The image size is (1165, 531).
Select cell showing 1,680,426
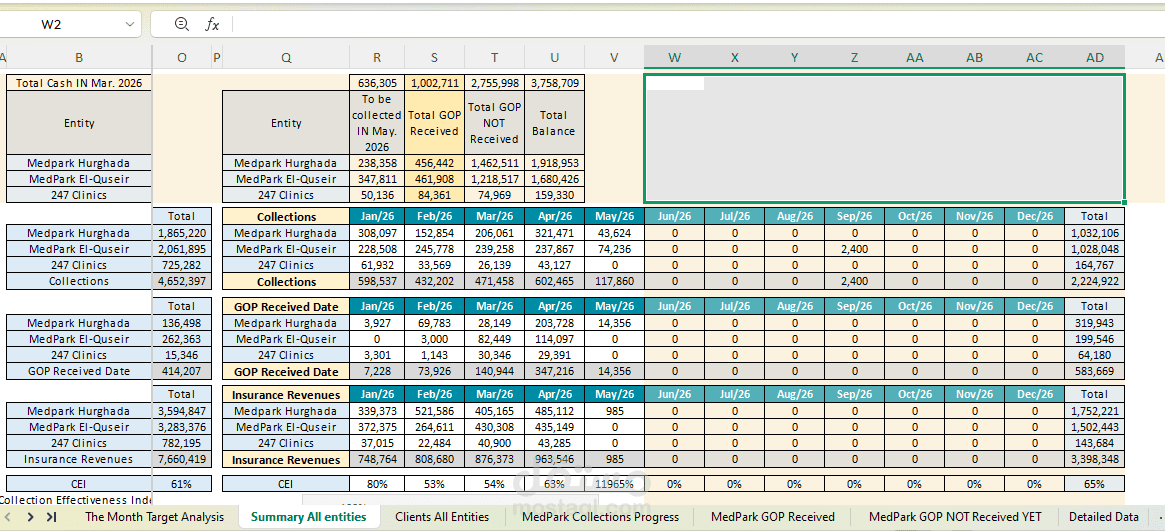(x=554, y=179)
